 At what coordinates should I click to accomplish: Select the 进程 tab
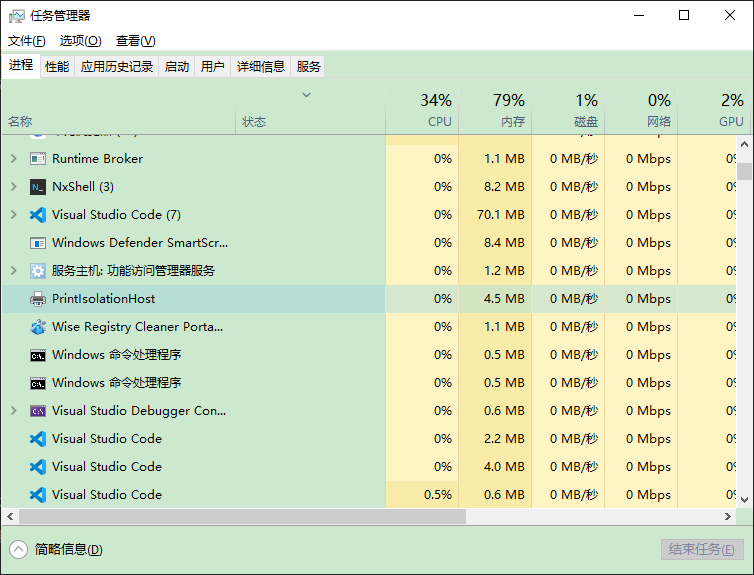(21, 65)
